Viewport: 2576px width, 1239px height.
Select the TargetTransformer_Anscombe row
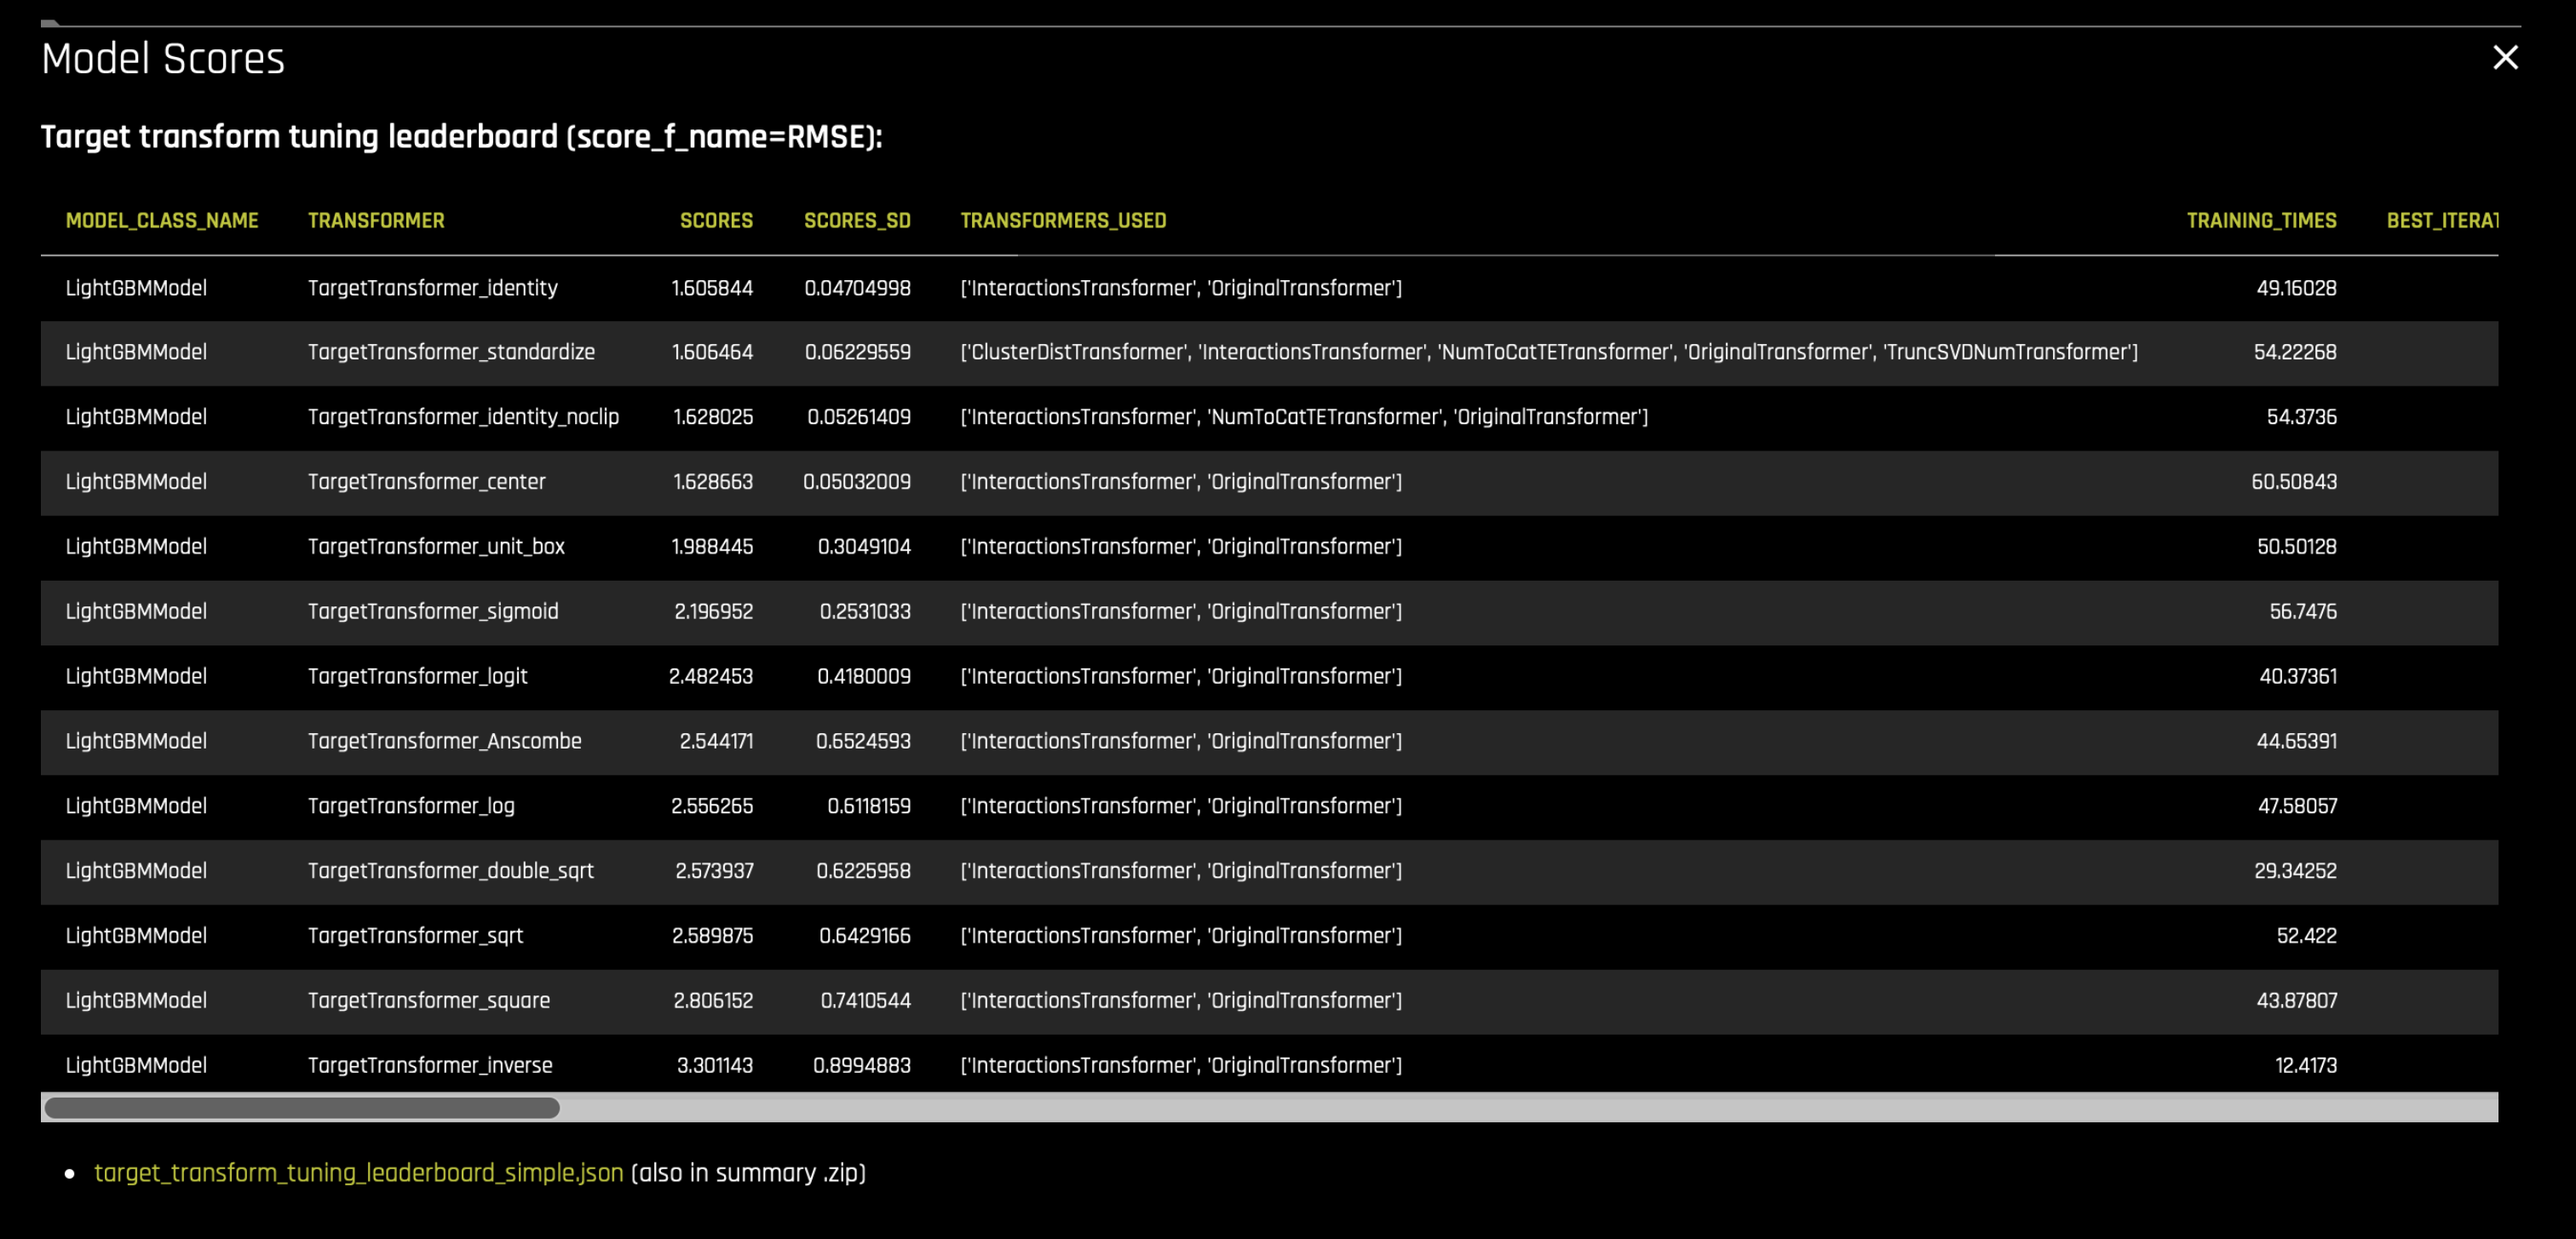700,741
